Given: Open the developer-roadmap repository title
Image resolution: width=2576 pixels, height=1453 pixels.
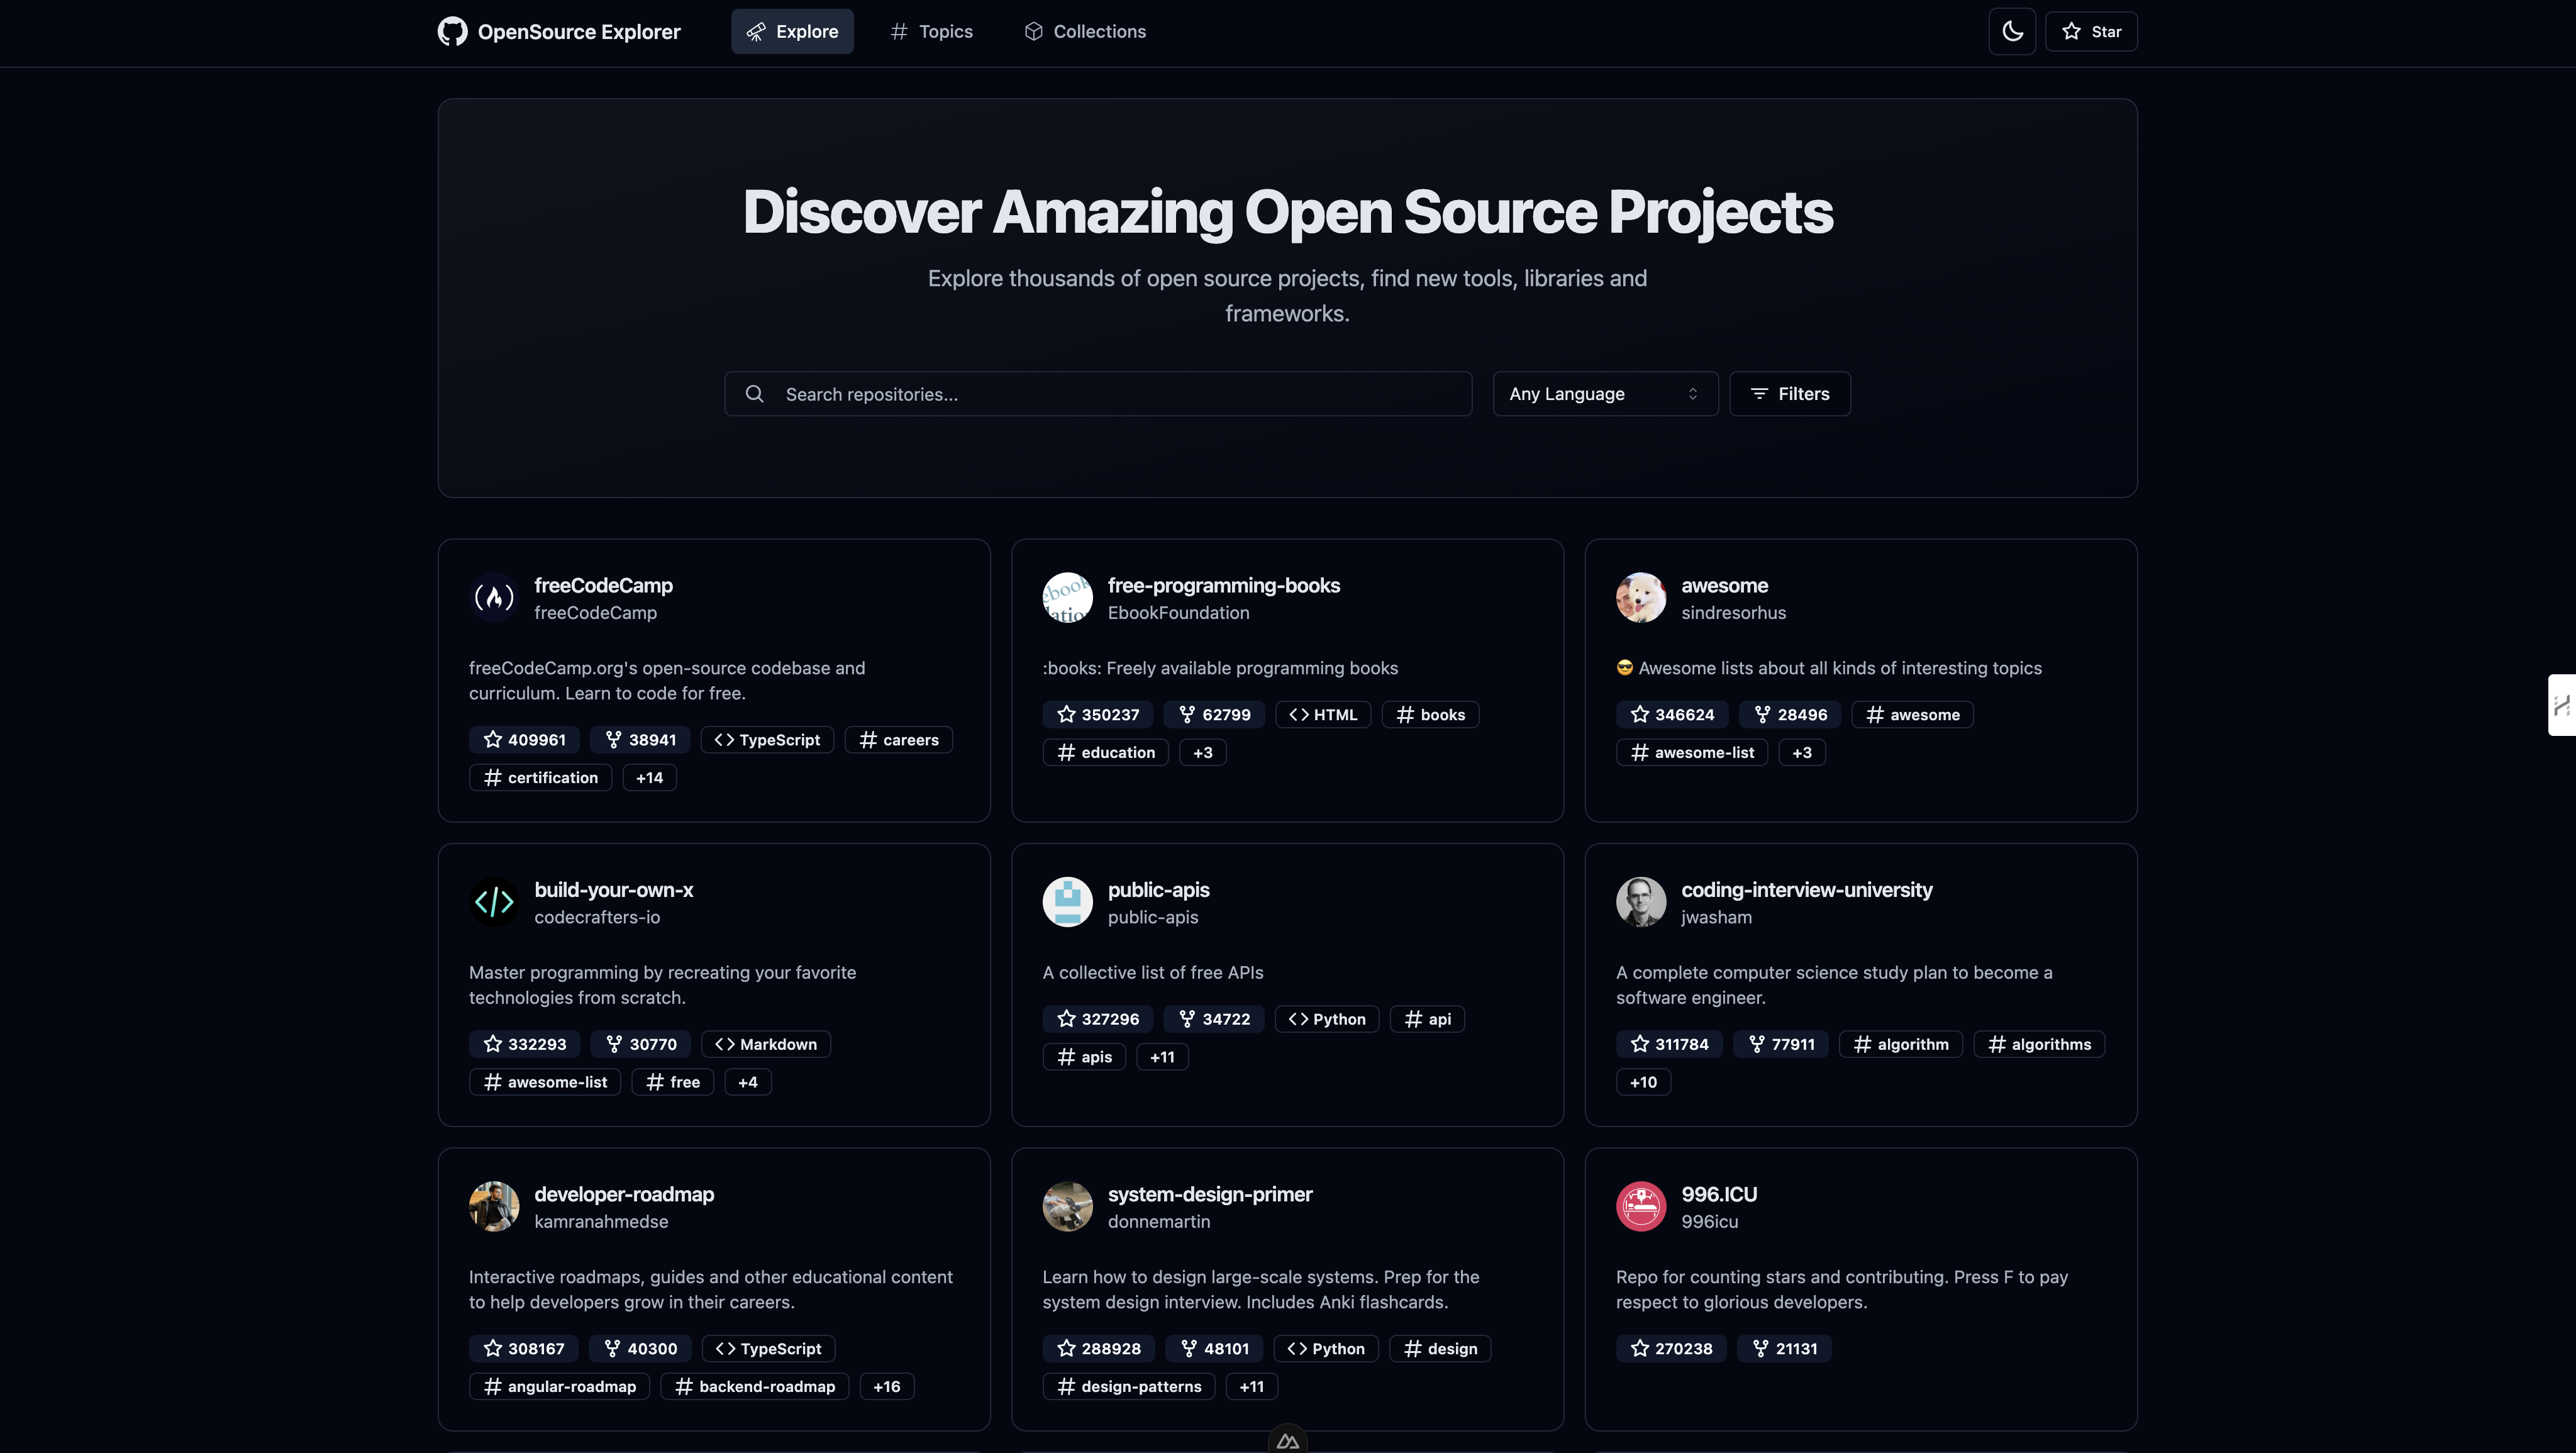Looking at the screenshot, I should coord(624,1194).
